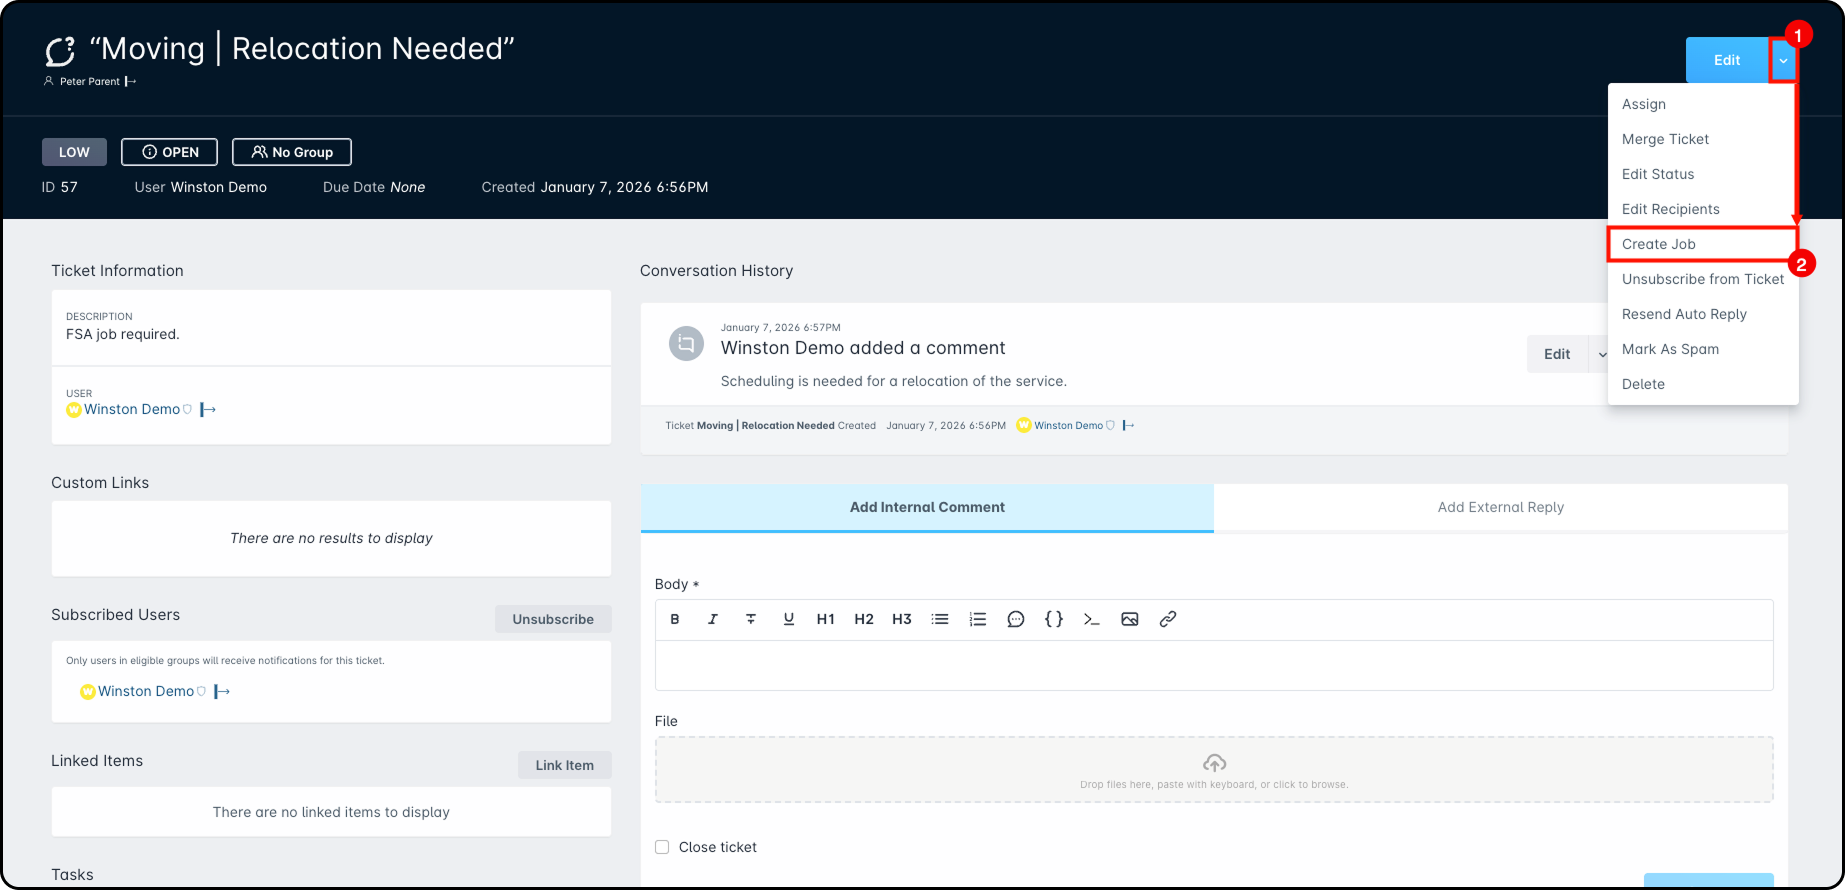Insert a numbered list in the comment
1845x890 pixels.
click(x=978, y=619)
